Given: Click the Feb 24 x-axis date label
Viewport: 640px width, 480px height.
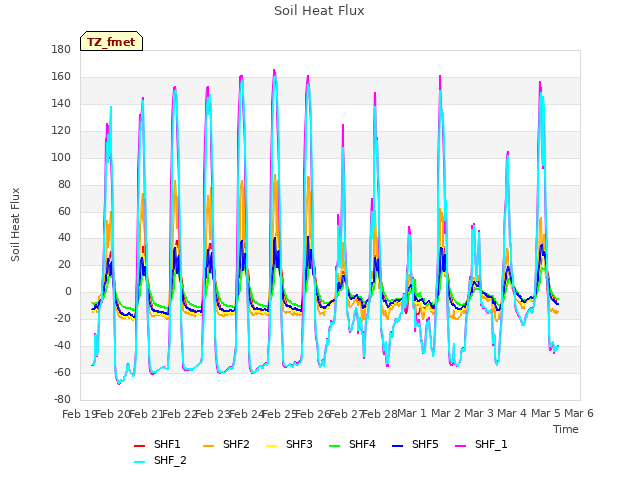Looking at the screenshot, I should point(247,414).
